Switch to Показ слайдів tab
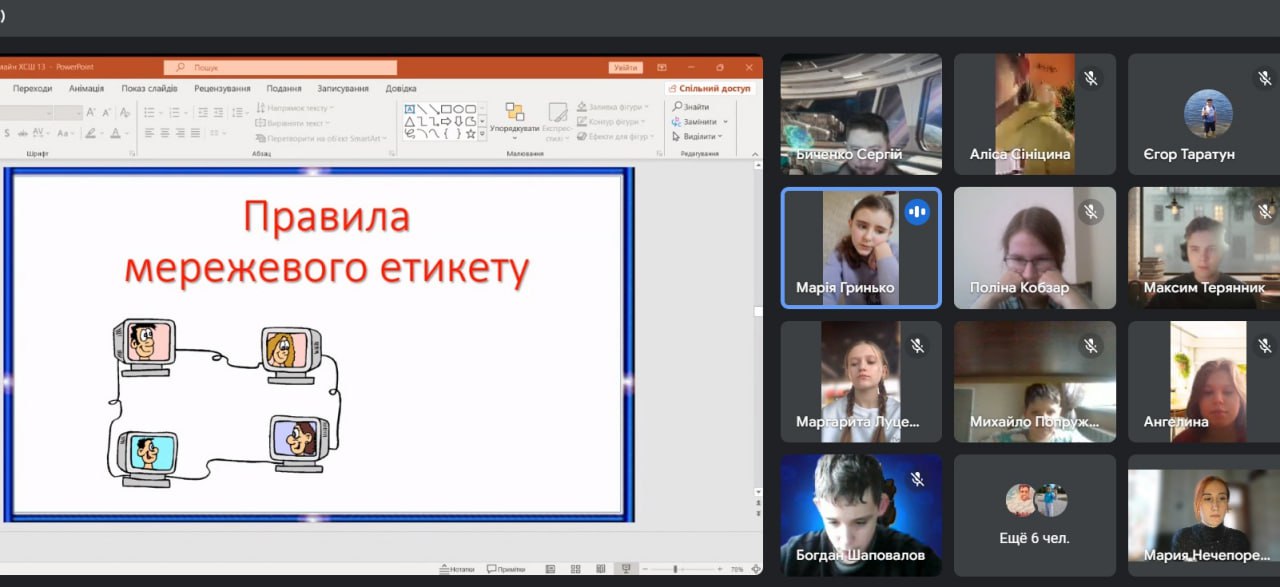Image resolution: width=1280 pixels, height=587 pixels. (x=149, y=88)
